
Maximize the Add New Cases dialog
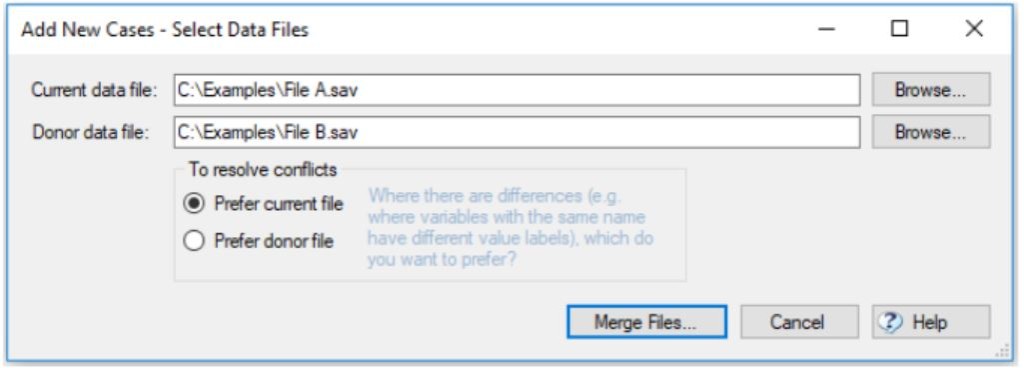point(900,29)
